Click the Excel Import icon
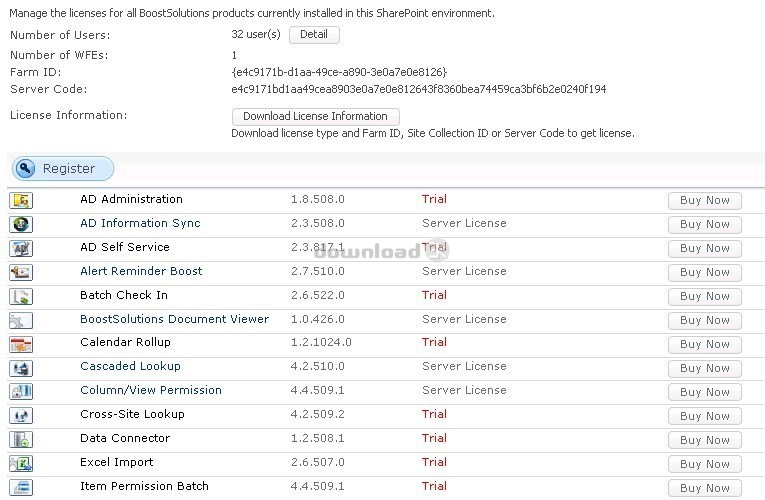The width and height of the screenshot is (765, 500). click(x=21, y=463)
